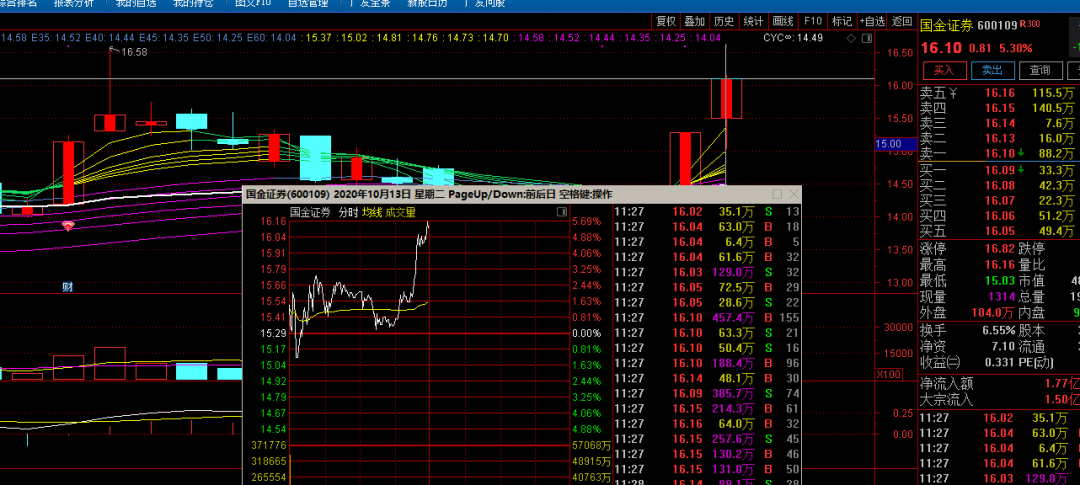Click the 卖四 price 16.15 row
This screenshot has height=485, width=1080.
tap(999, 108)
